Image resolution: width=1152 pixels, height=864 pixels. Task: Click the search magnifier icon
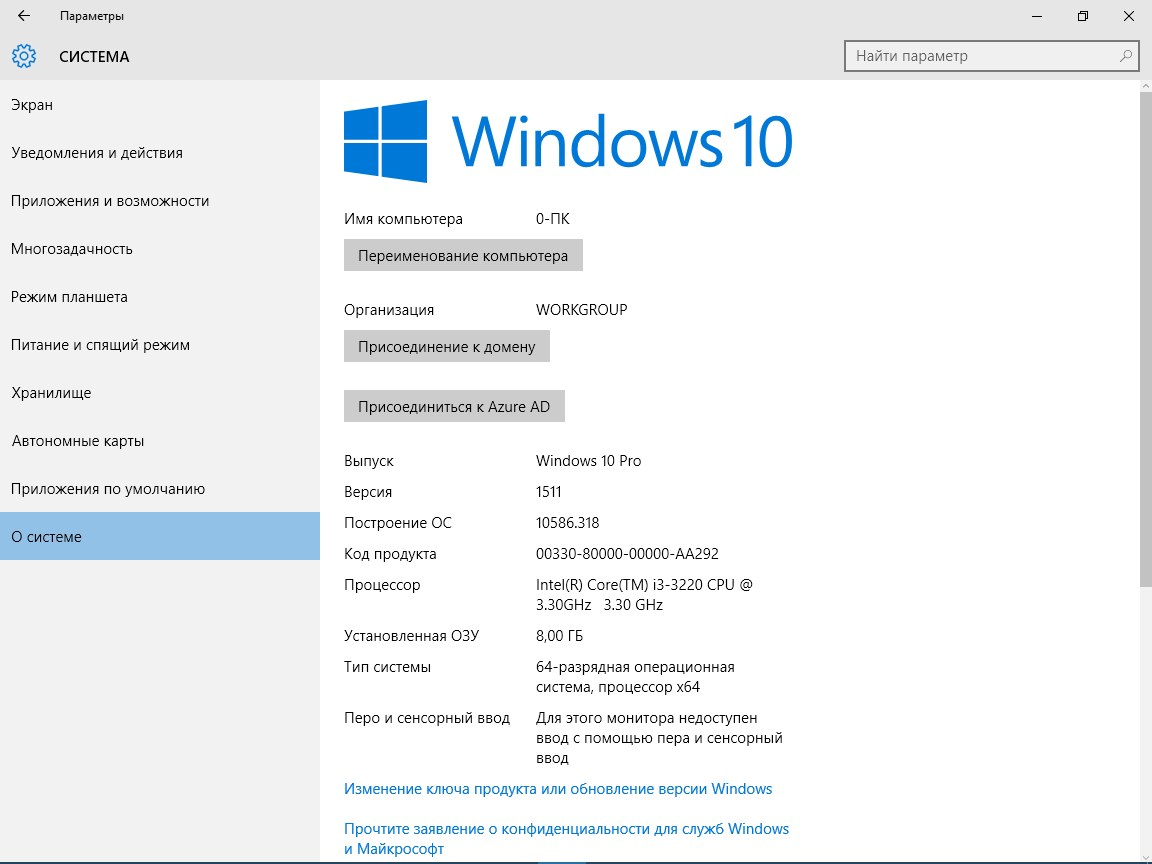click(x=1126, y=56)
